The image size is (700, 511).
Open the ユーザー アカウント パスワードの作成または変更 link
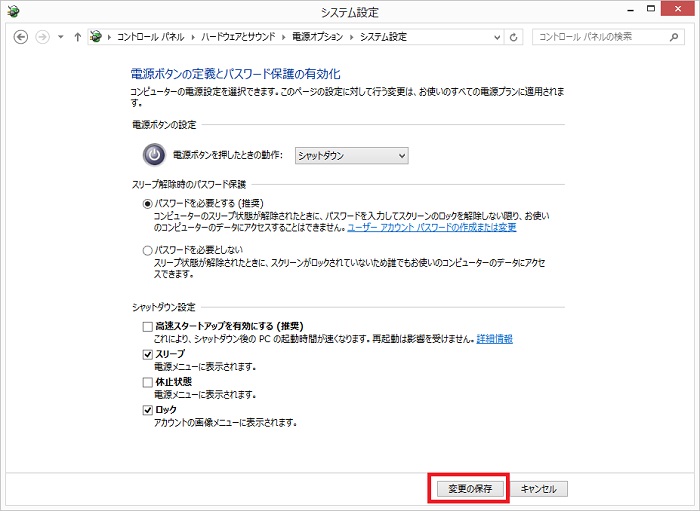click(x=431, y=228)
